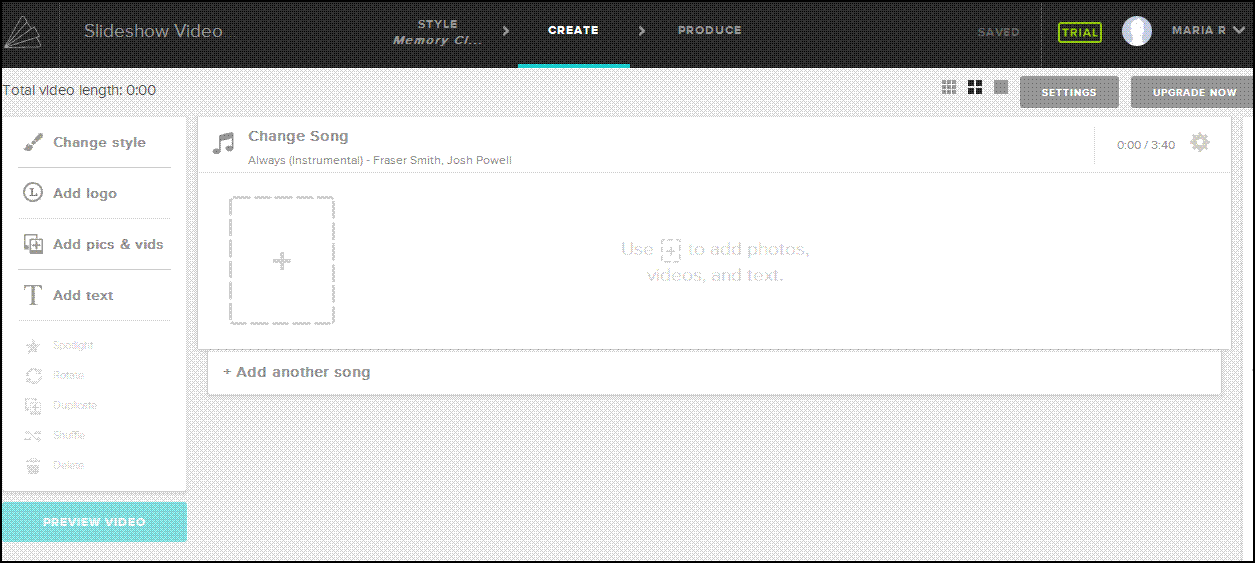Click the song name Always (Instrumental)
The width and height of the screenshot is (1255, 563).
click(x=380, y=160)
